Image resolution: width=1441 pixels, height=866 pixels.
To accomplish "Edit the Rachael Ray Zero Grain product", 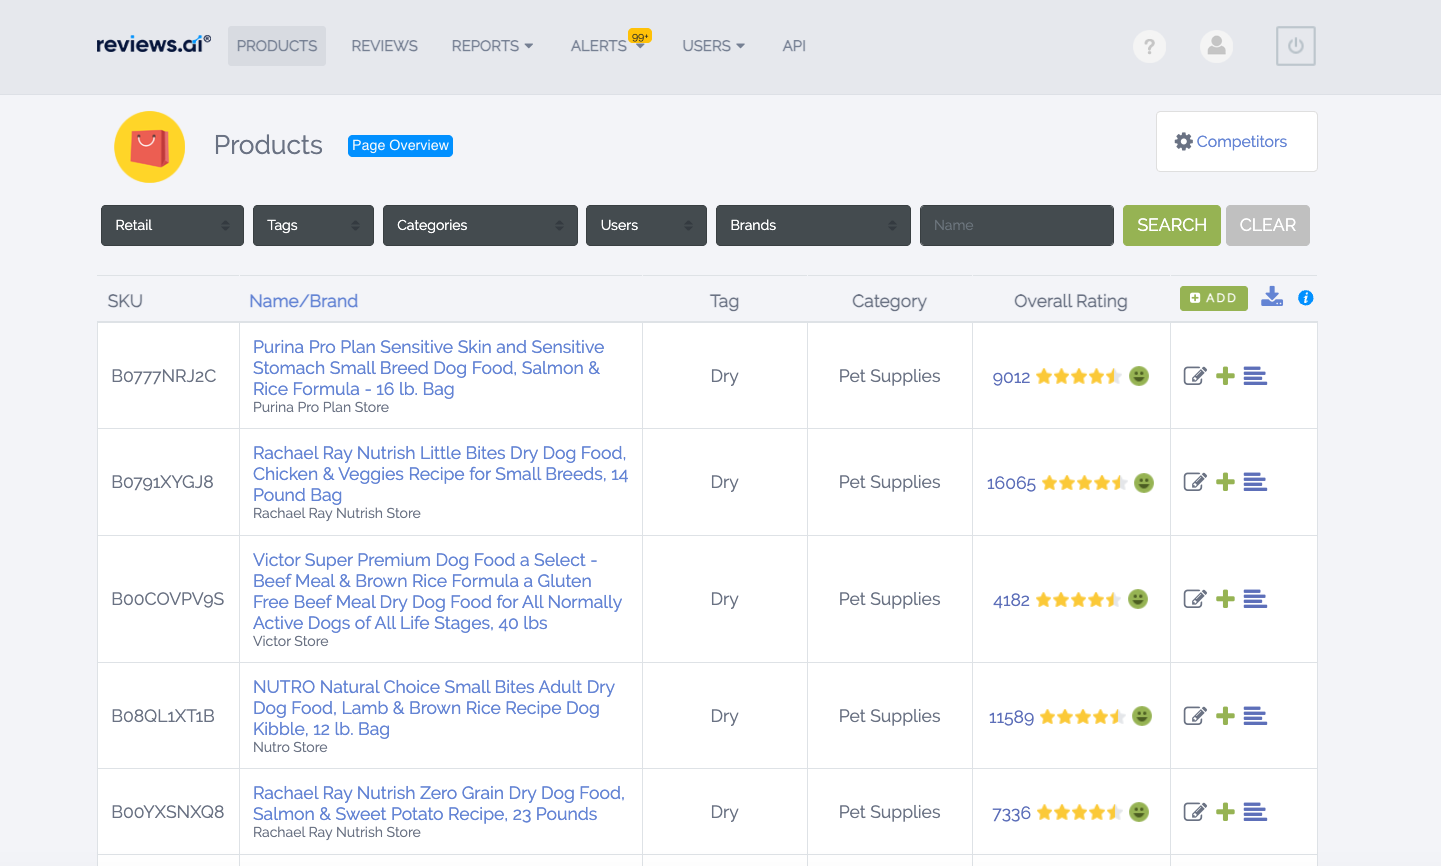I will (x=1194, y=812).
